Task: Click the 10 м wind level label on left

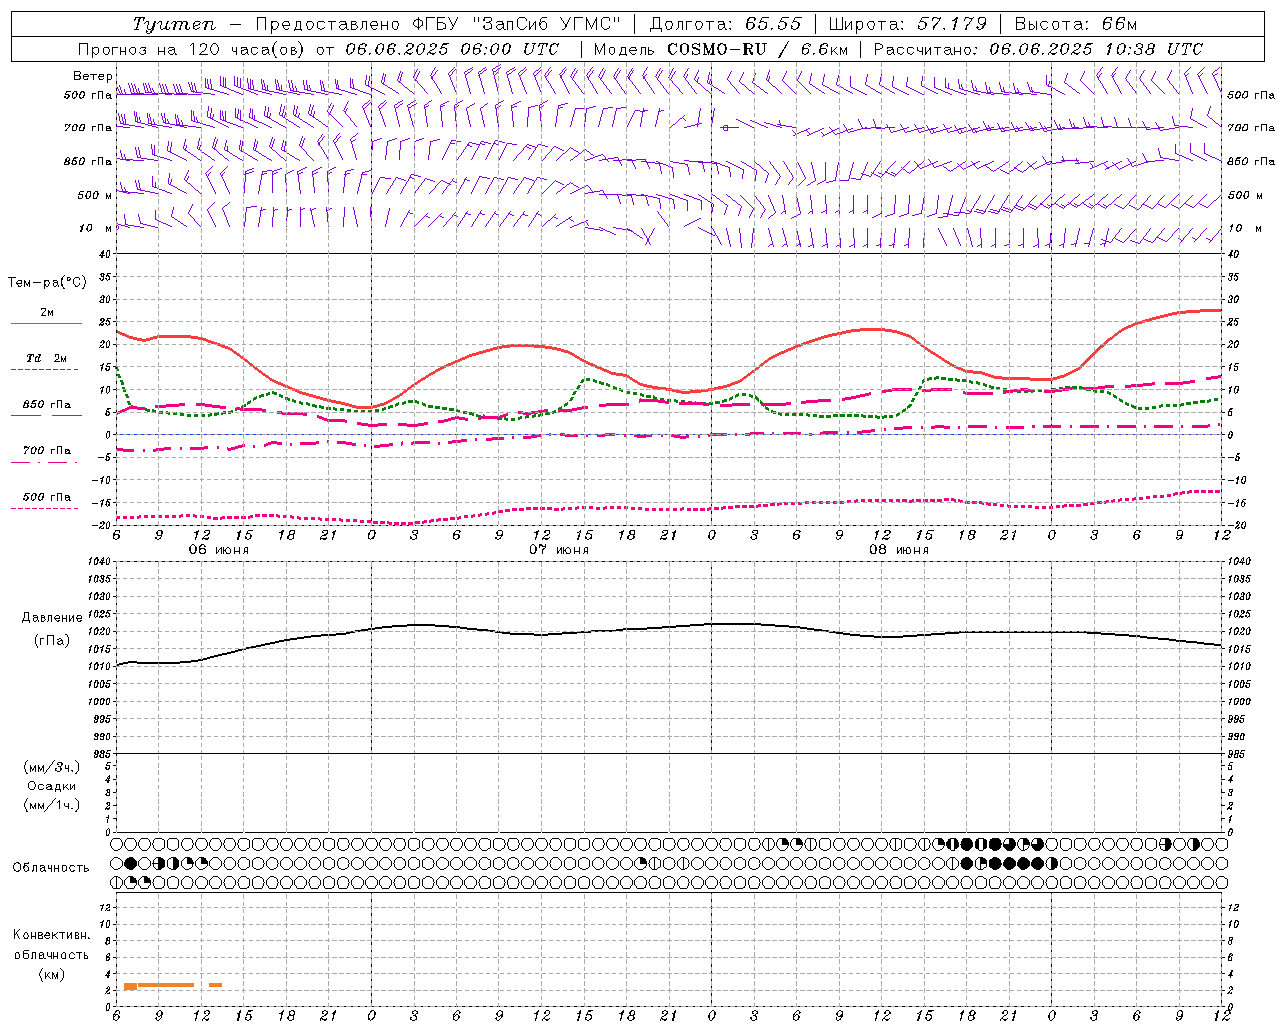Action: 95,228
